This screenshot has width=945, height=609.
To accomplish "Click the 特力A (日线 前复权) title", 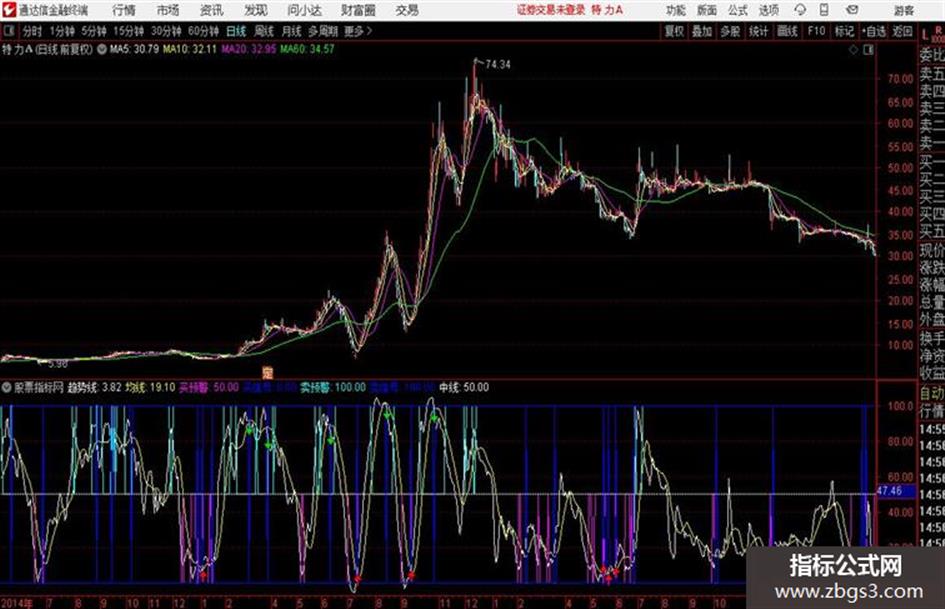I will click(x=47, y=49).
